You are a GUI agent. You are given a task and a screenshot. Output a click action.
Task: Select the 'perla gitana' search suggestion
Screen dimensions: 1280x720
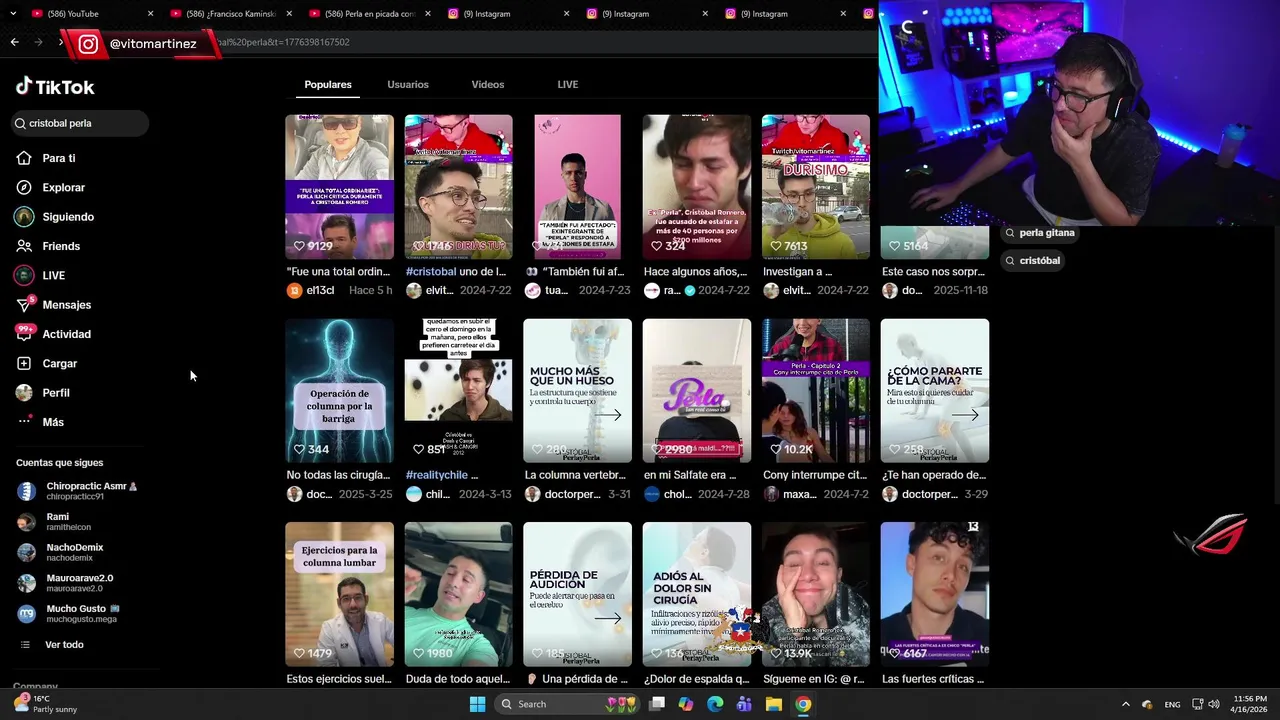point(1040,233)
